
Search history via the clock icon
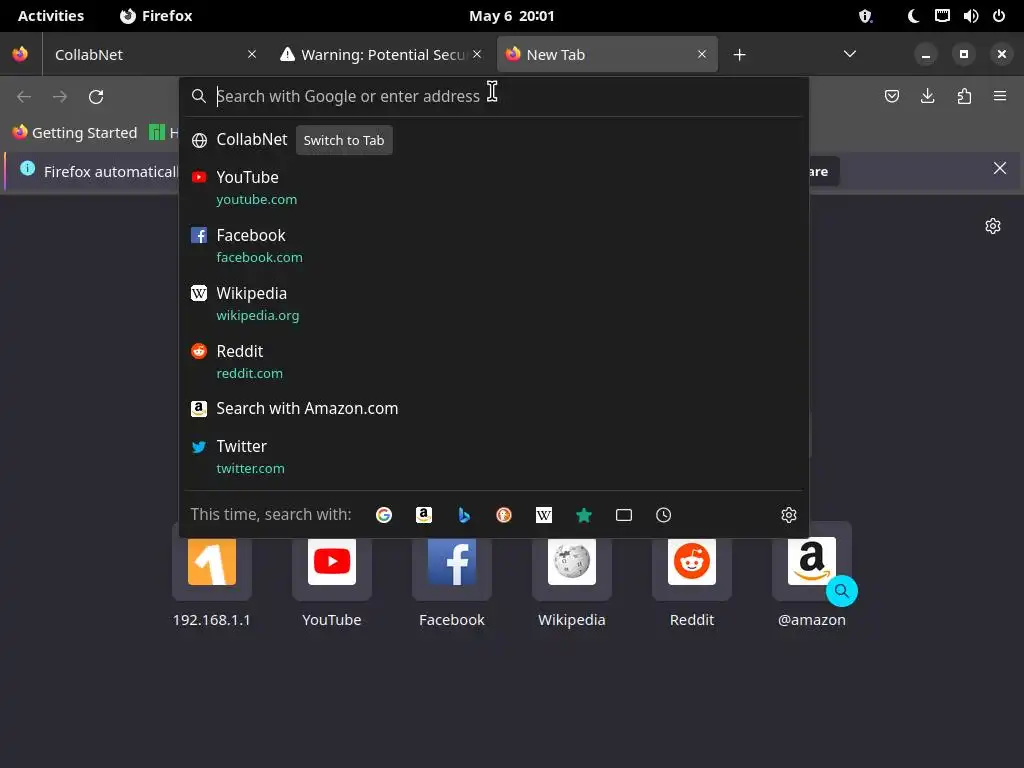(664, 515)
